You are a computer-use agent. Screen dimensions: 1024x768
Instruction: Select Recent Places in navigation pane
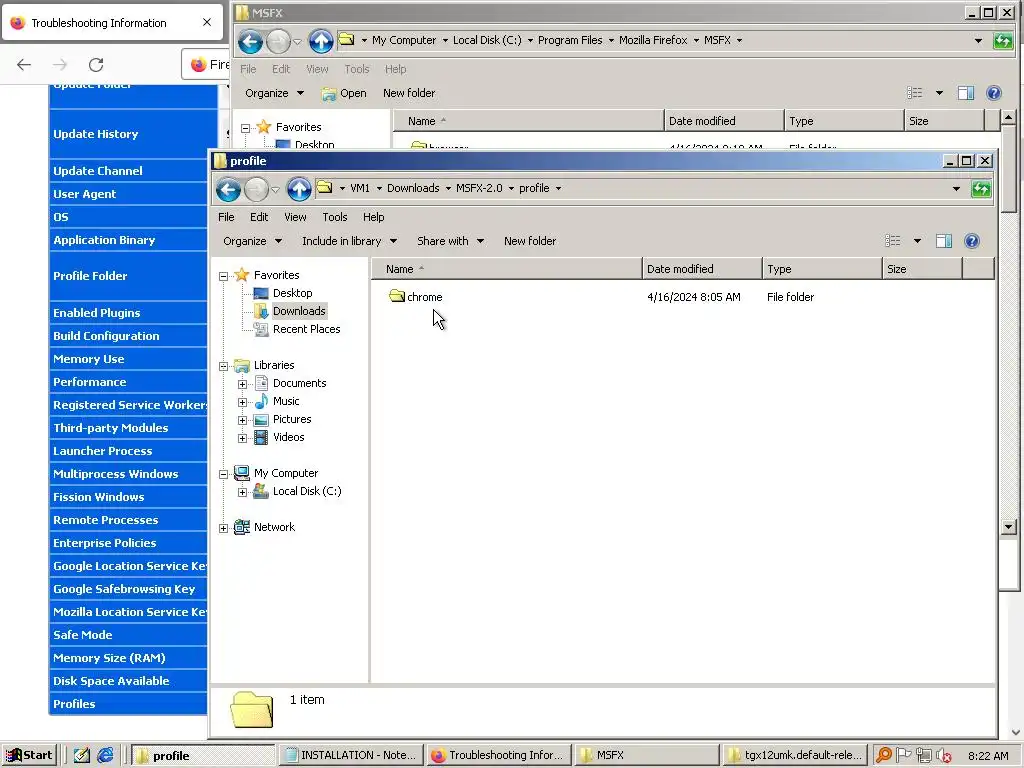pyautogui.click(x=306, y=329)
